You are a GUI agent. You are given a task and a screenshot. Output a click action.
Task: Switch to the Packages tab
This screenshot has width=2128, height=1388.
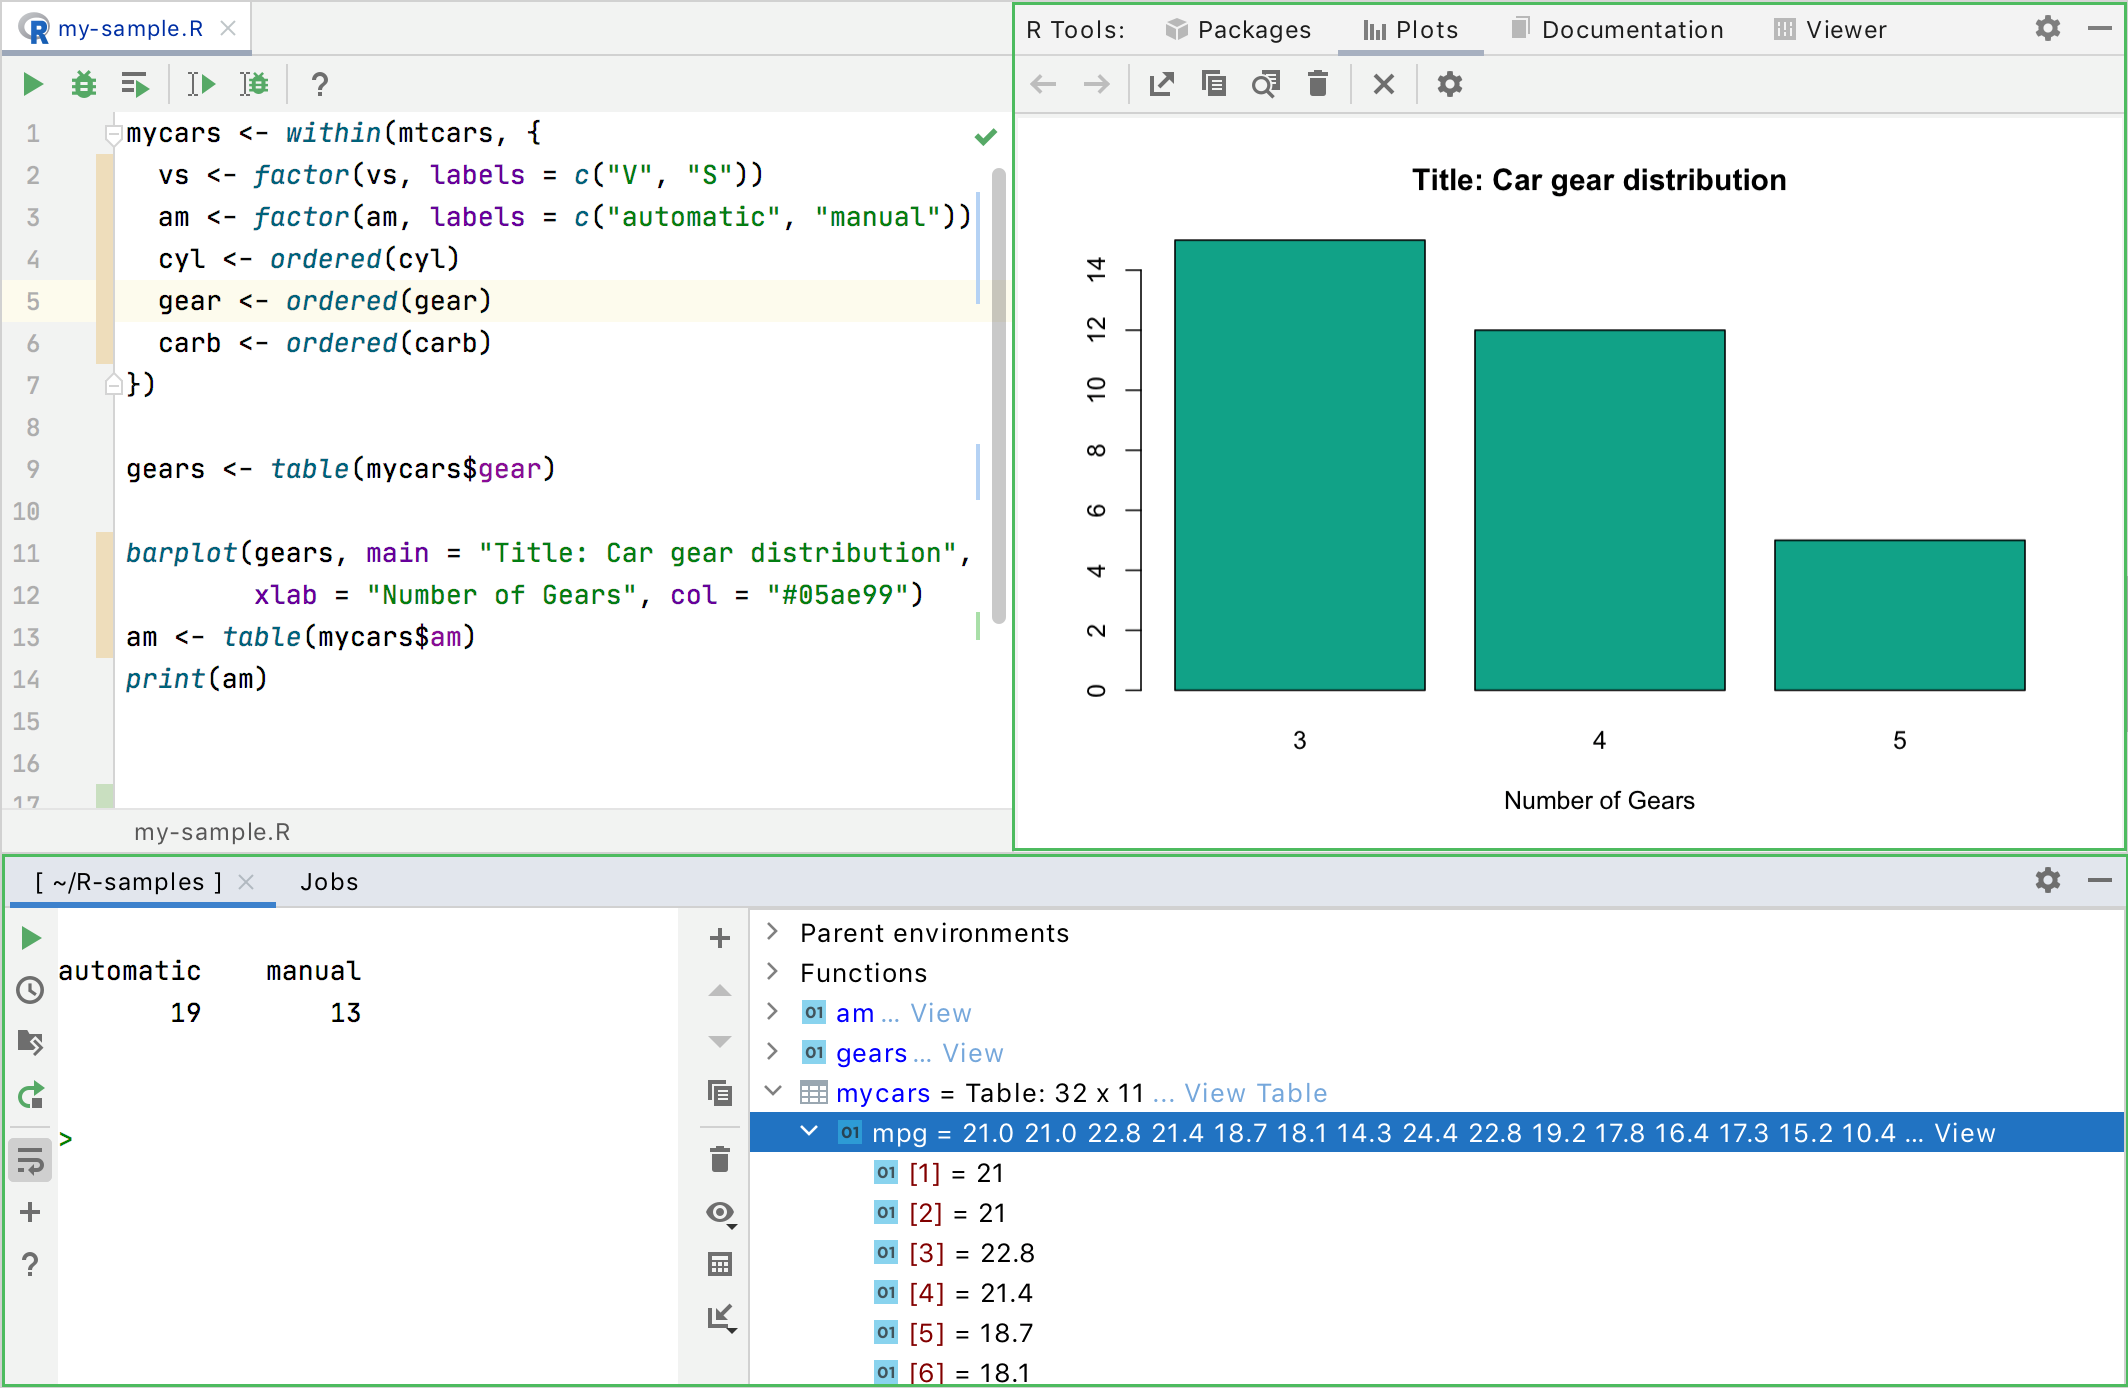coord(1239,29)
